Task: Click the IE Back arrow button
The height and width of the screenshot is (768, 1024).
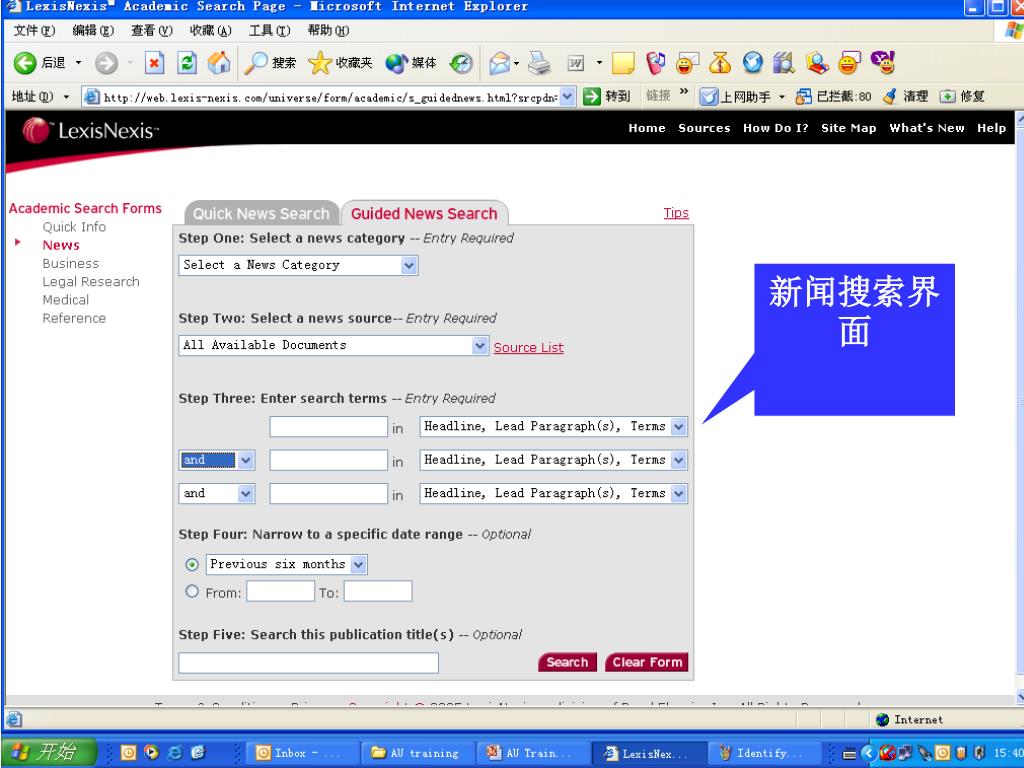Action: click(25, 63)
